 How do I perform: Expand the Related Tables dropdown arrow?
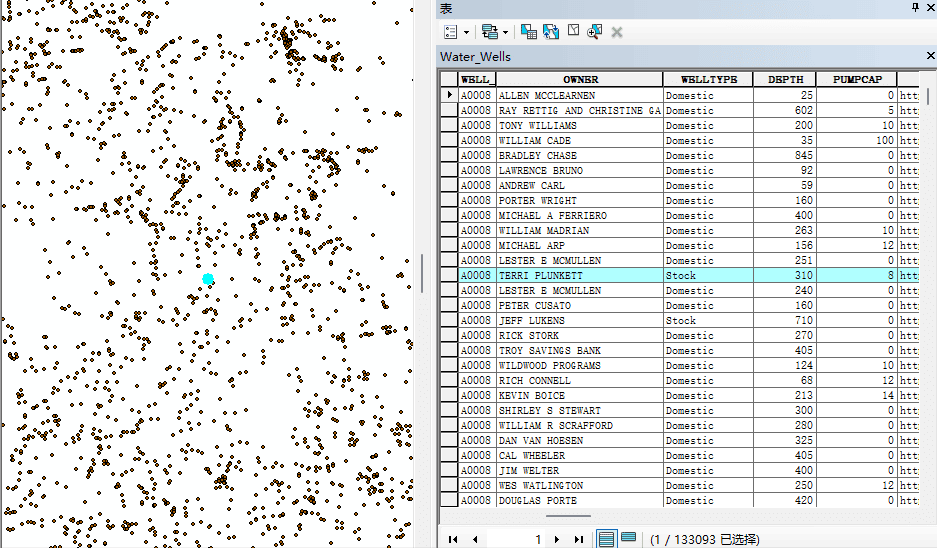506,32
